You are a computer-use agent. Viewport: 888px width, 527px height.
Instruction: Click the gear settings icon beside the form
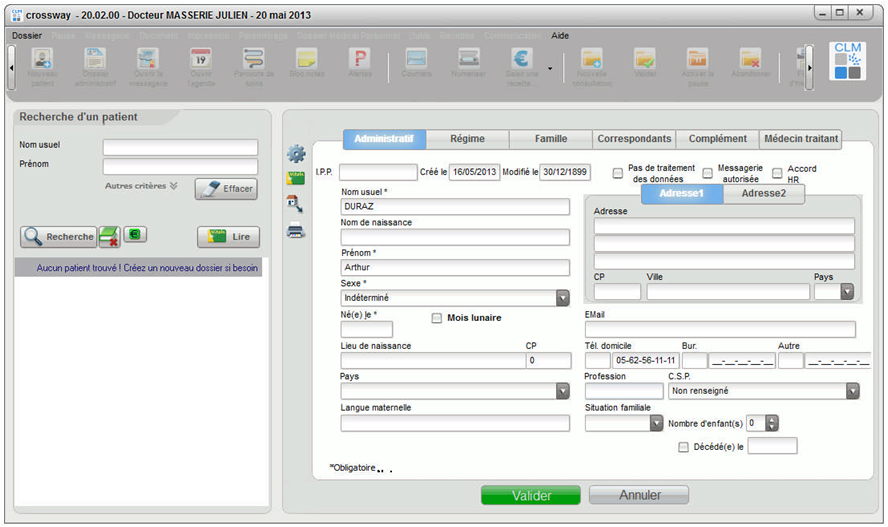[296, 154]
